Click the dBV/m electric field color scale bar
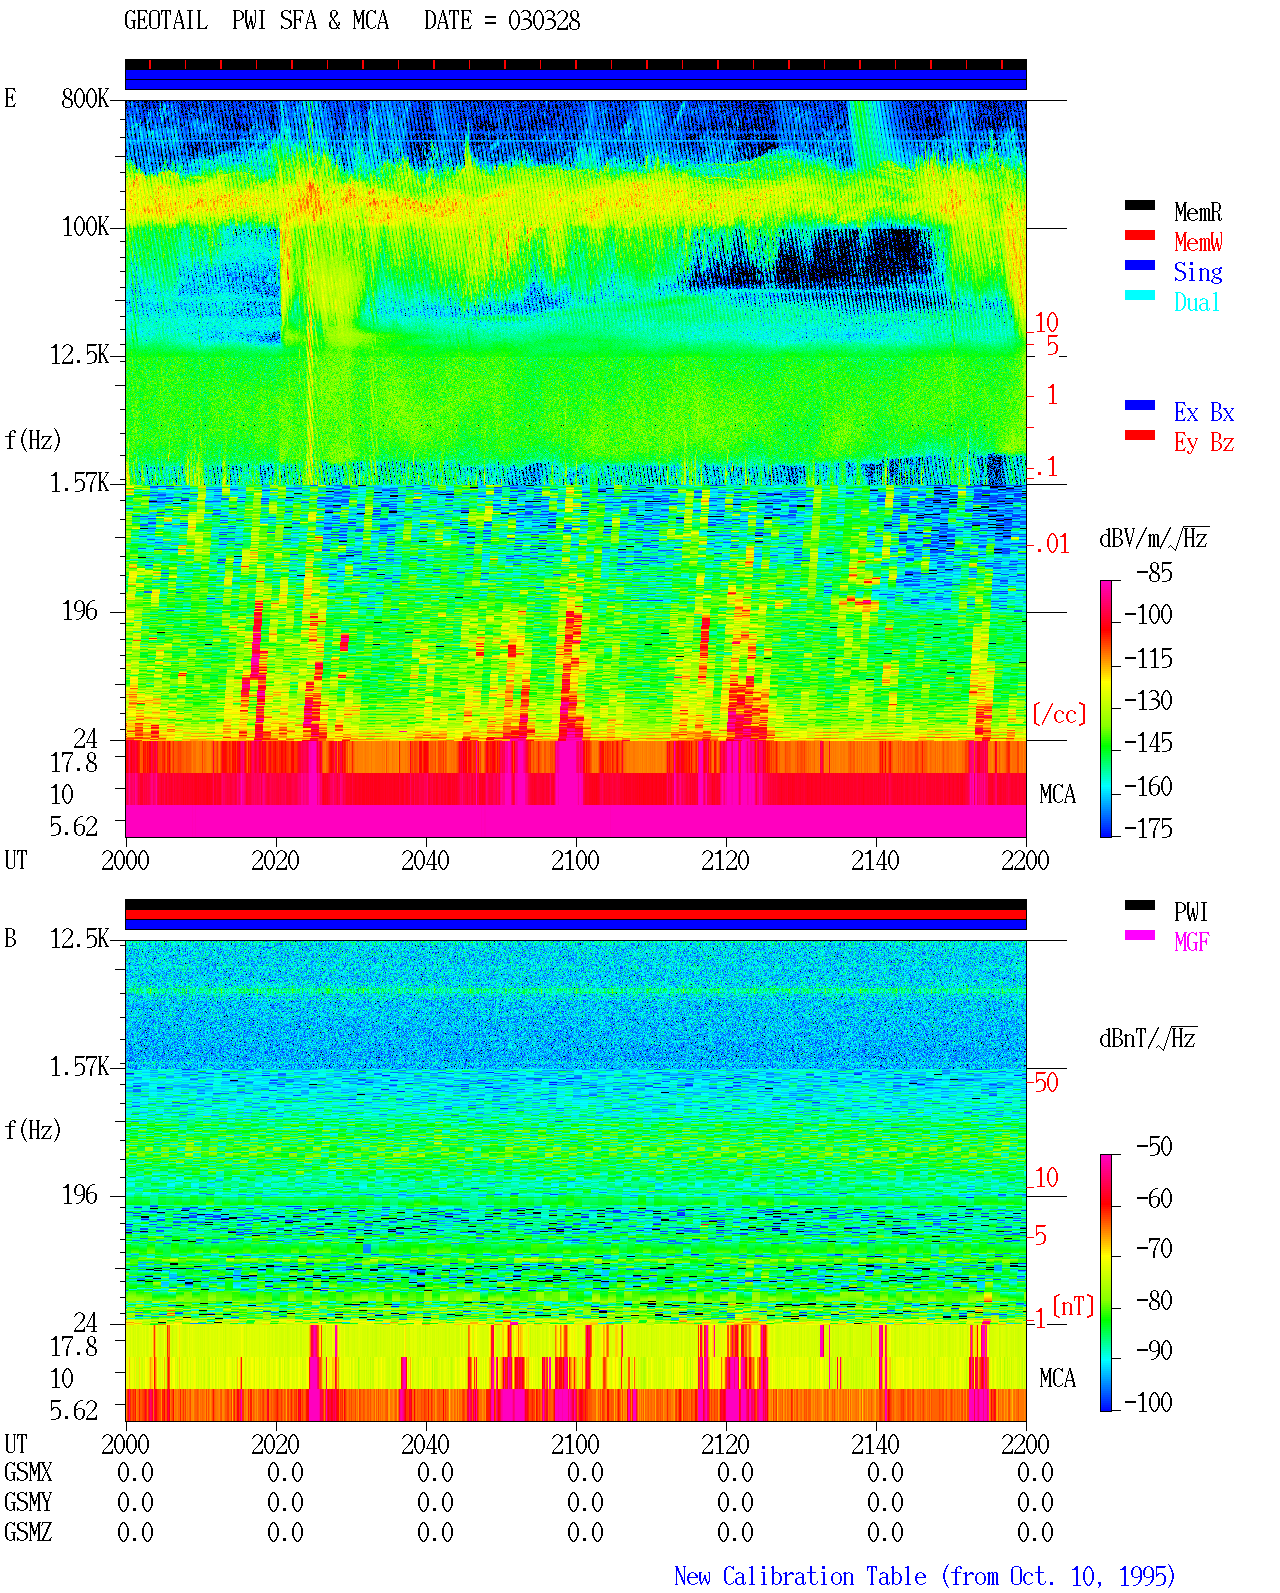The height and width of the screenshot is (1593, 1280). point(1106,708)
